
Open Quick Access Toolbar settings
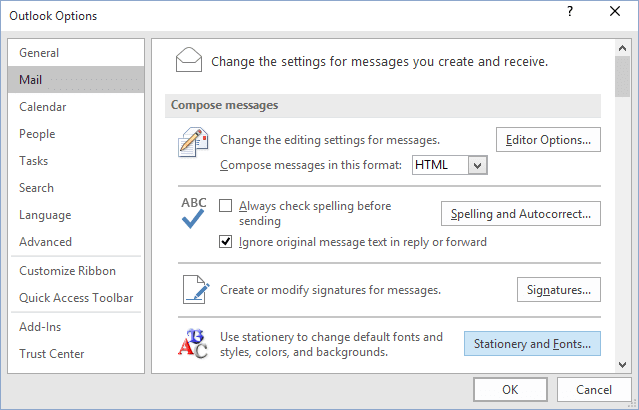tap(76, 298)
